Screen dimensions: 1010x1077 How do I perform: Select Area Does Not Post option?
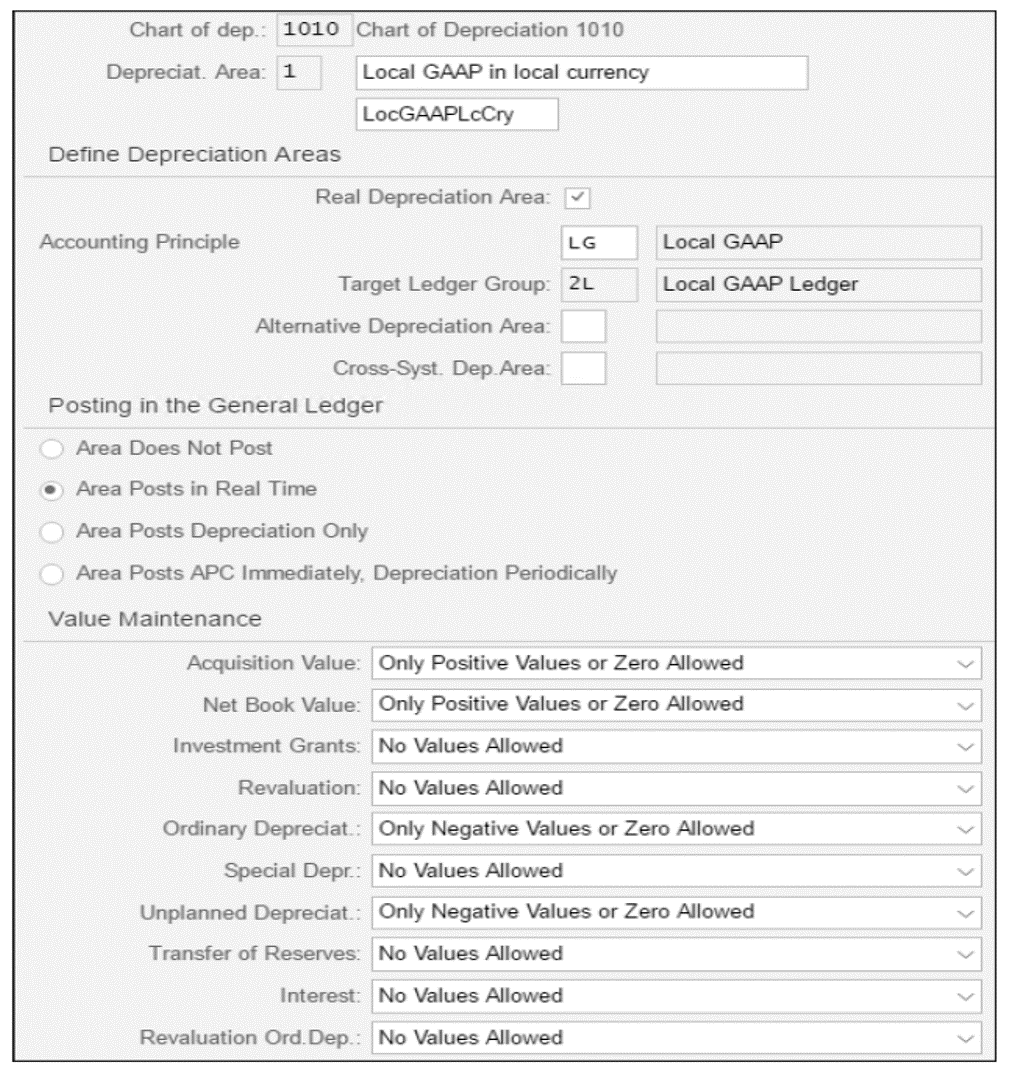coord(52,449)
